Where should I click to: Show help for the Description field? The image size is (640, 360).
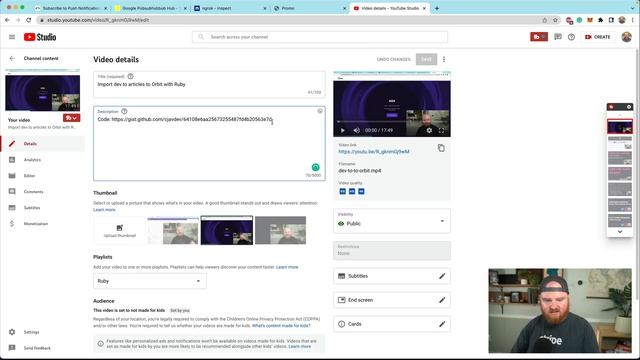click(x=124, y=111)
